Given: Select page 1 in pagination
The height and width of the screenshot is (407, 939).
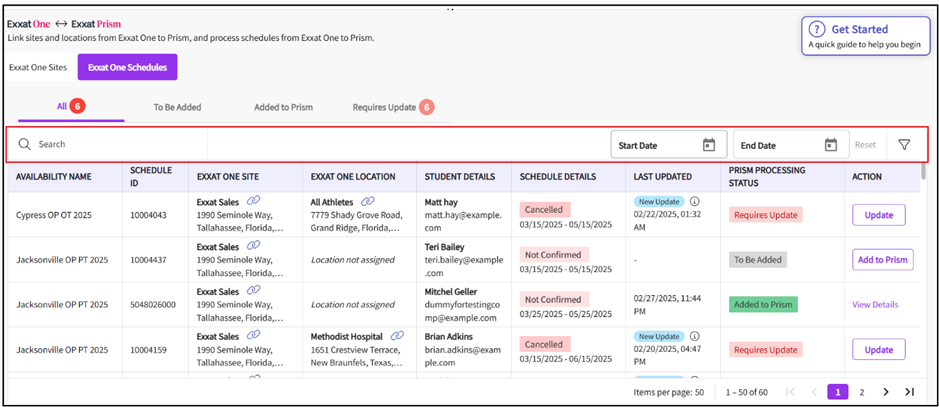Looking at the screenshot, I should coord(838,392).
